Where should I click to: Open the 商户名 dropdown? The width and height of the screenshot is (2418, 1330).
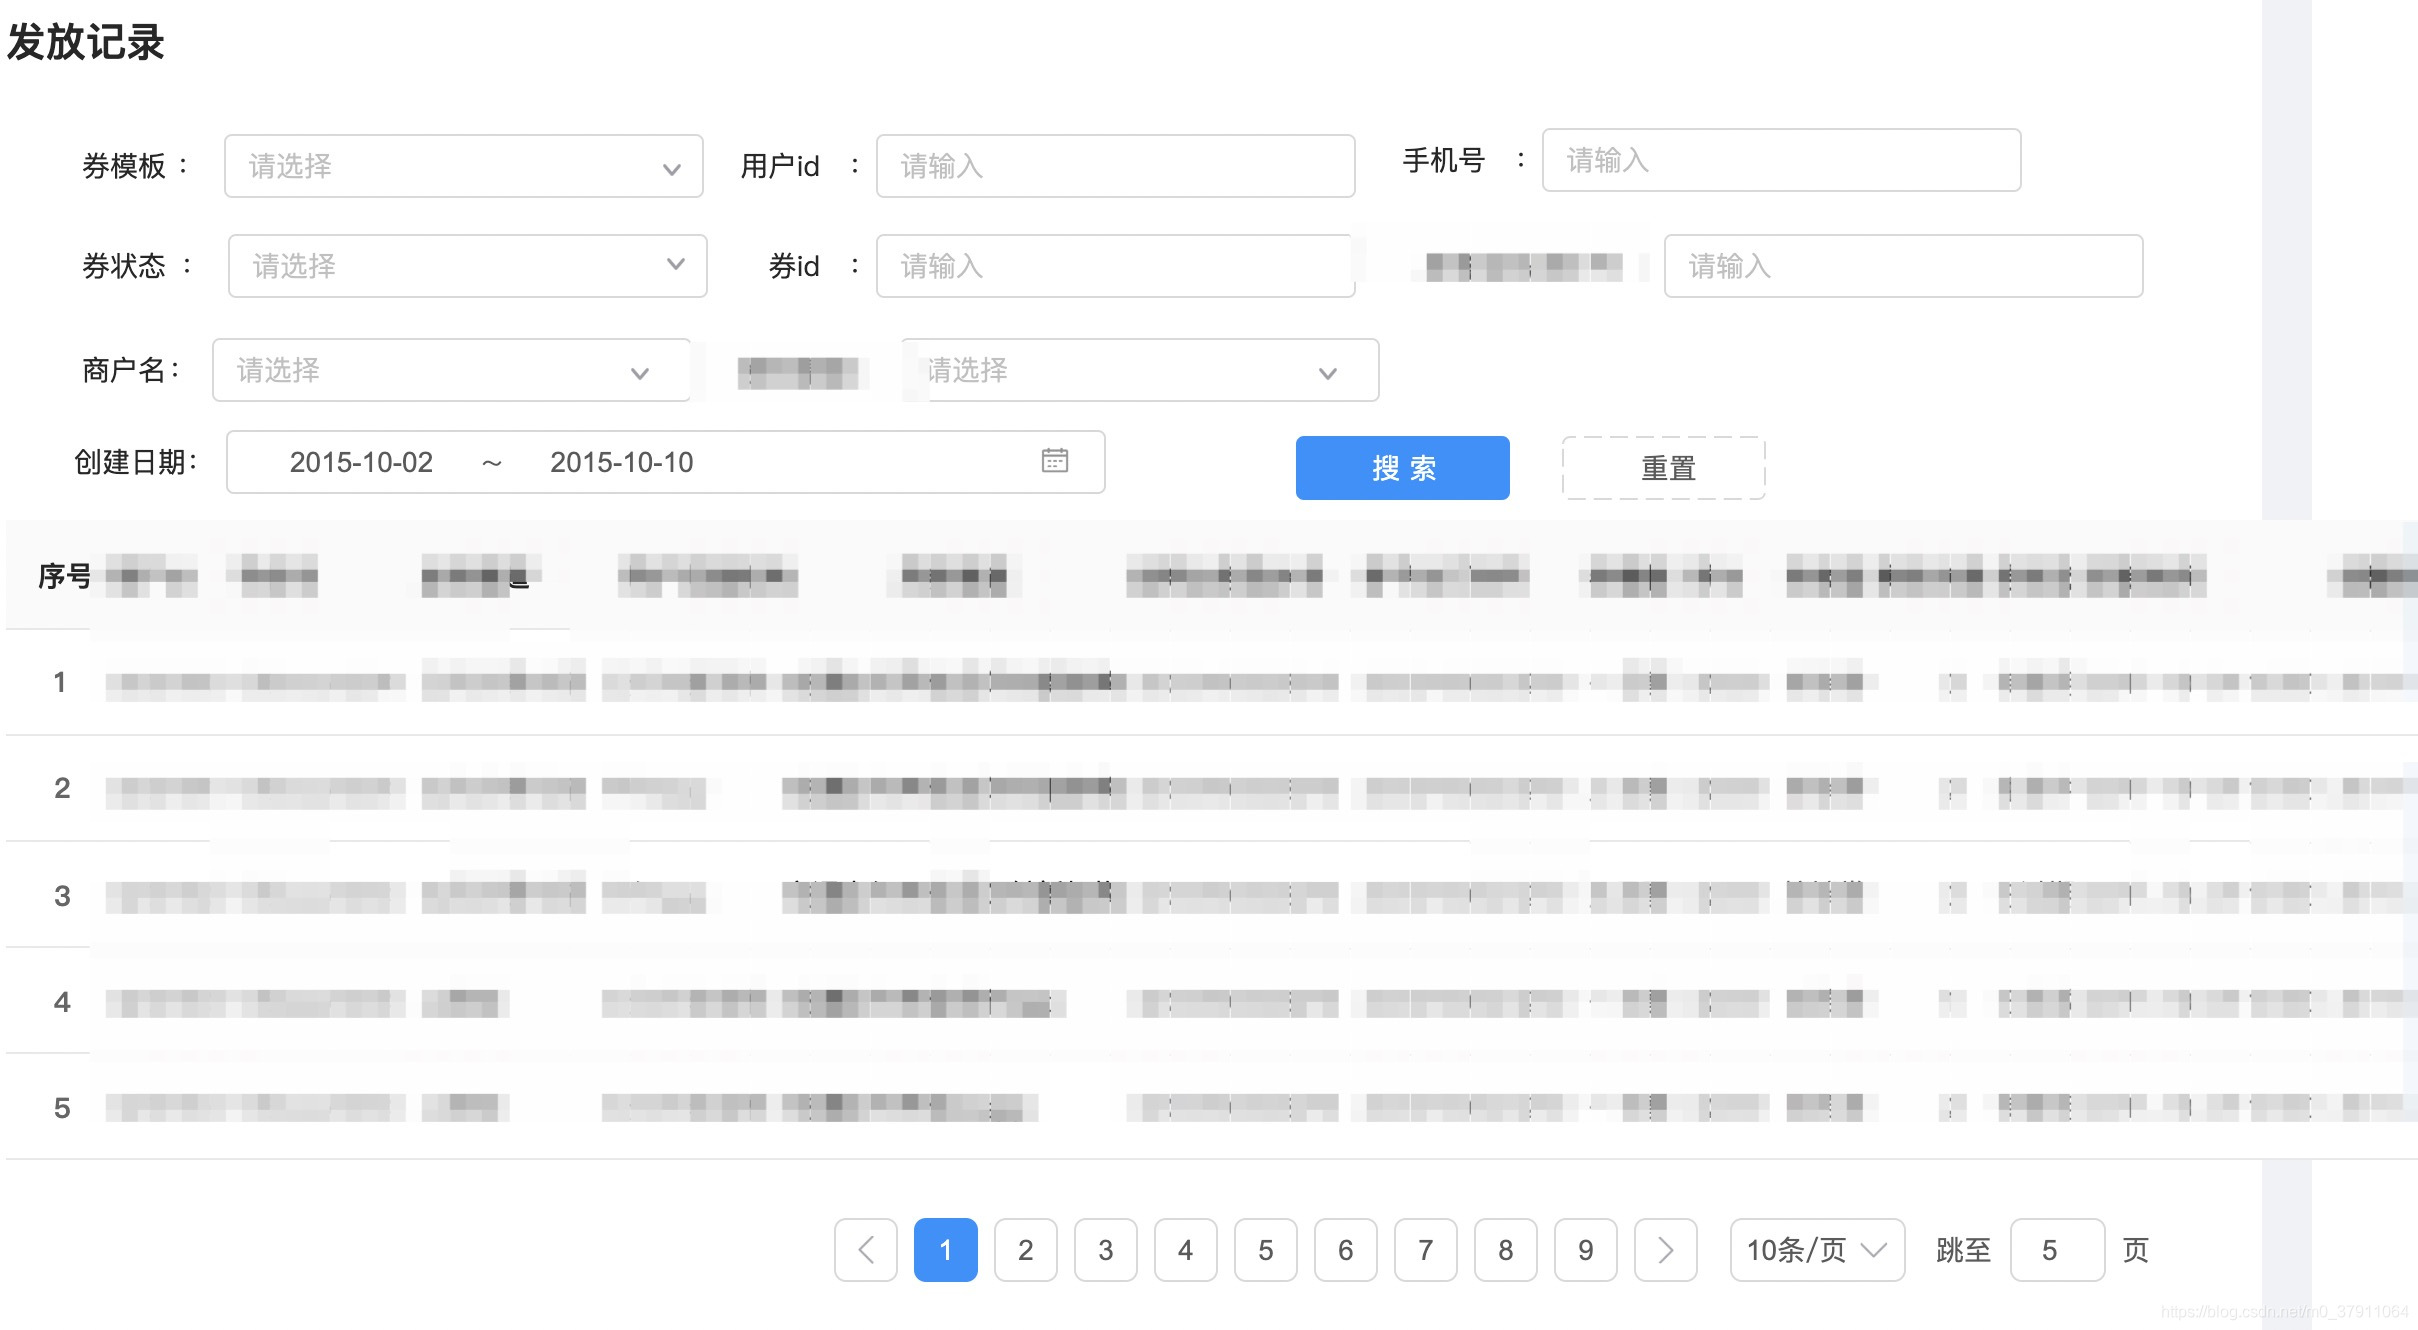451,370
